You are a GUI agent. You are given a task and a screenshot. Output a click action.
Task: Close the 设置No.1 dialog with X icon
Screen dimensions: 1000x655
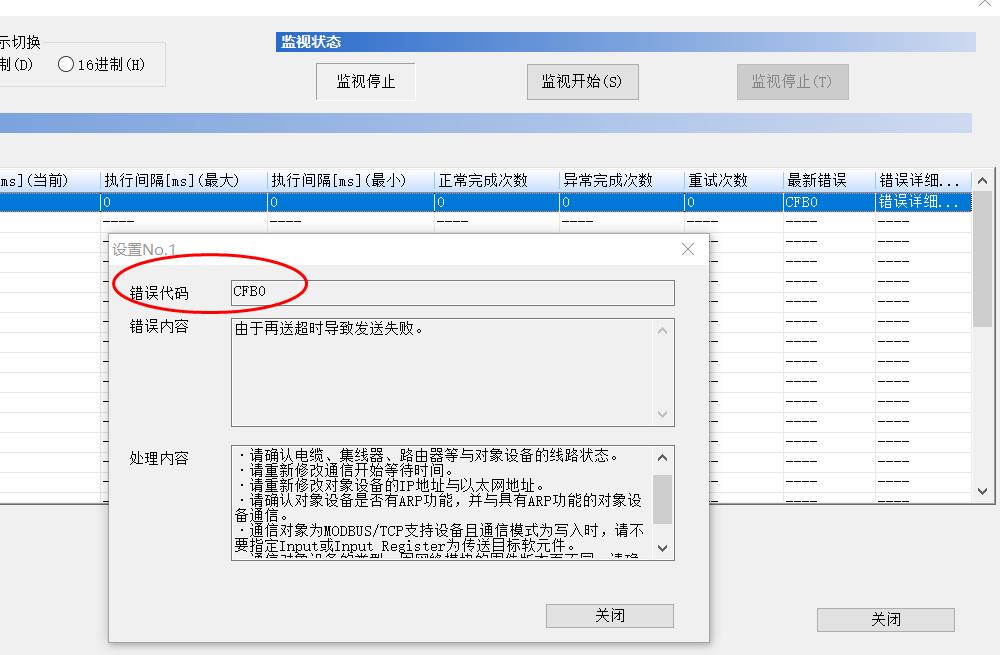point(687,249)
